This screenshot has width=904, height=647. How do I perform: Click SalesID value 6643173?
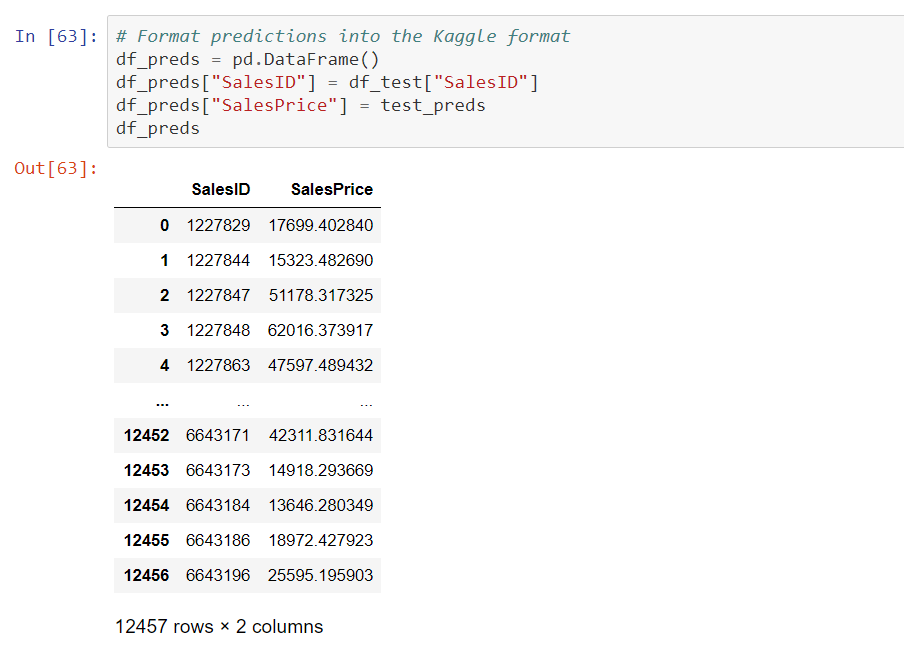(218, 471)
